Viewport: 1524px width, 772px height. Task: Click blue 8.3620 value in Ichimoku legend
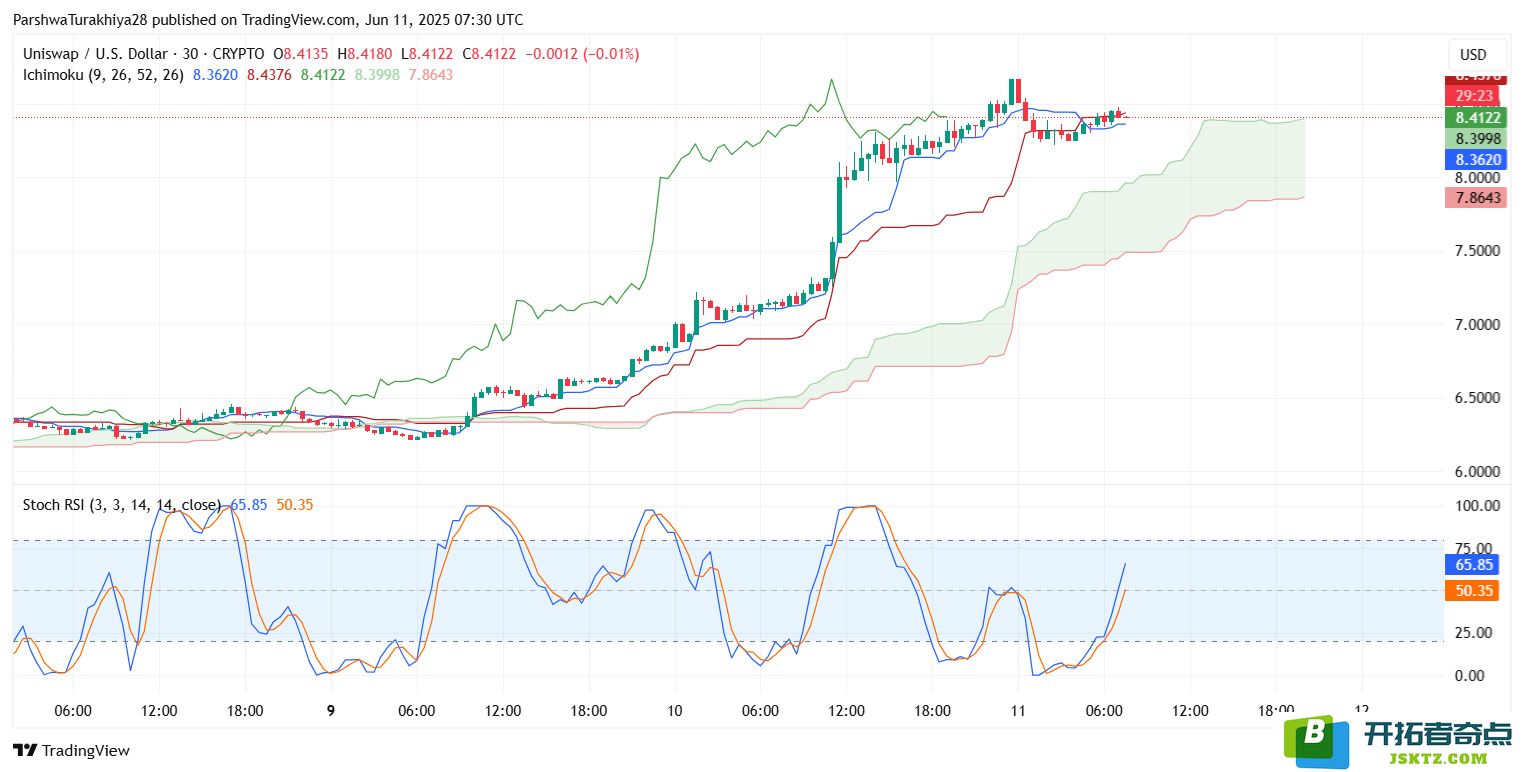click(215, 74)
